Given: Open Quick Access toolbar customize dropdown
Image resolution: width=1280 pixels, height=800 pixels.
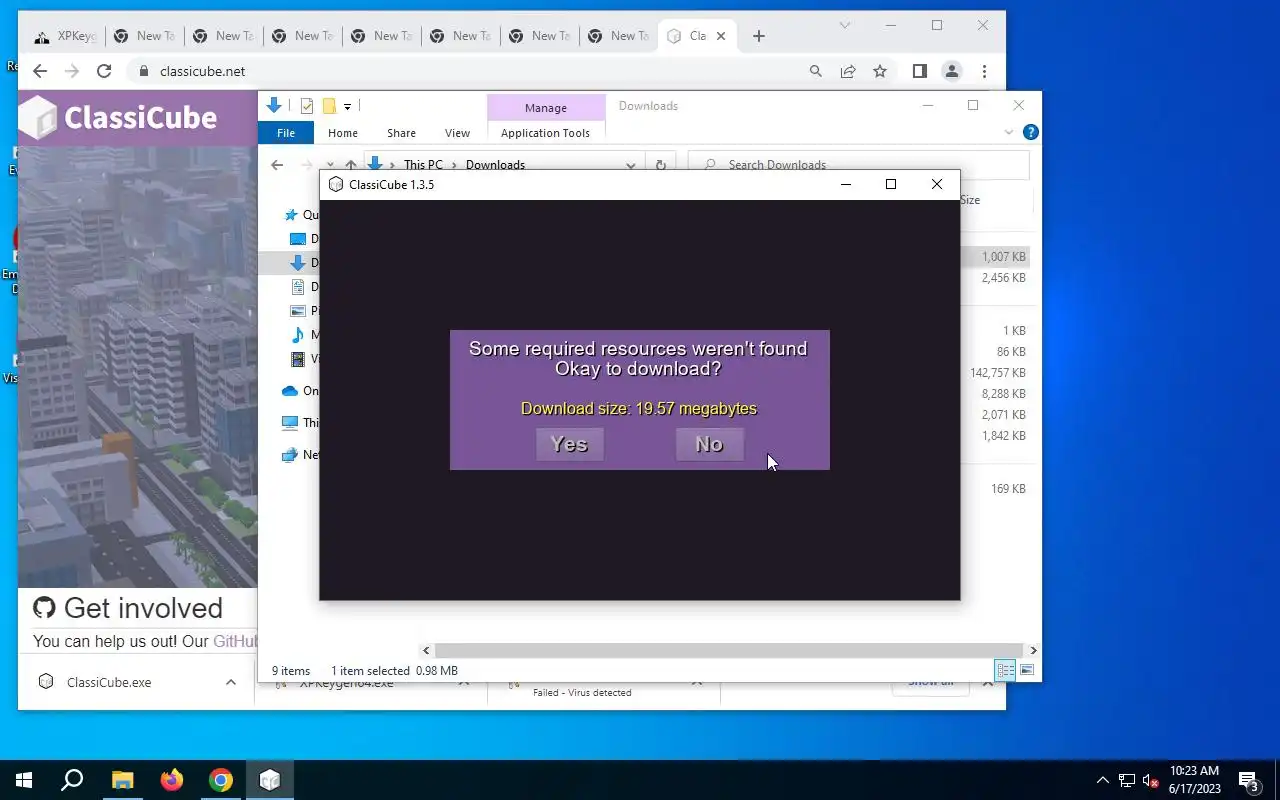Looking at the screenshot, I should (x=348, y=106).
